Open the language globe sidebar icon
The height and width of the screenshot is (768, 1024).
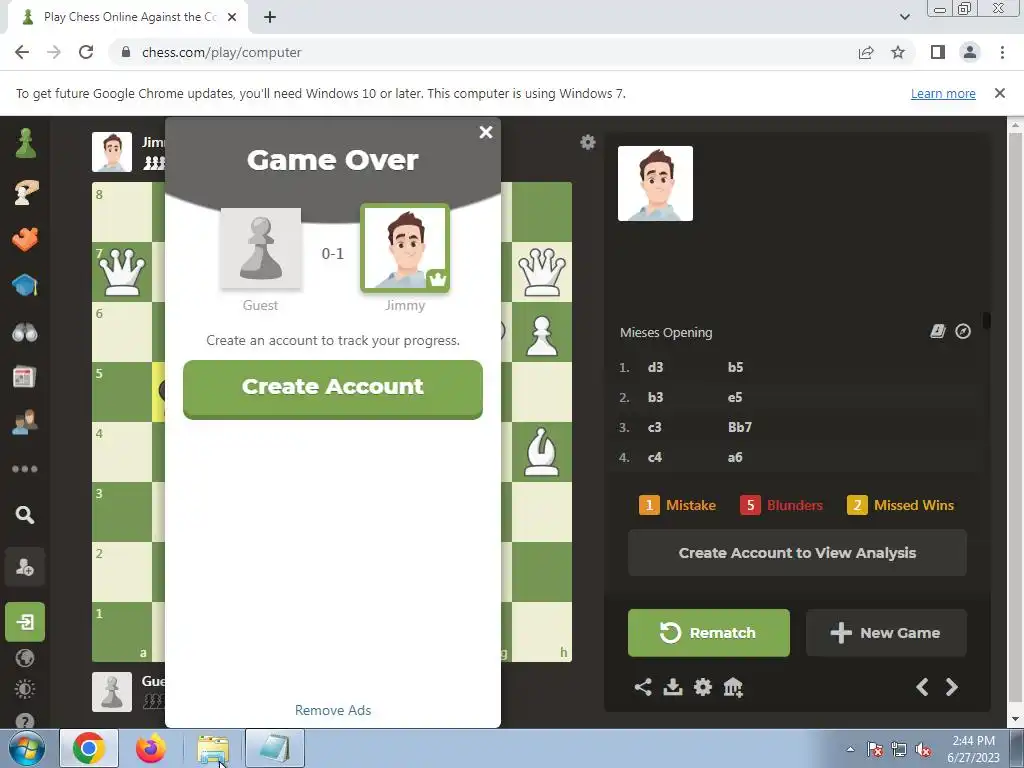[x=25, y=658]
